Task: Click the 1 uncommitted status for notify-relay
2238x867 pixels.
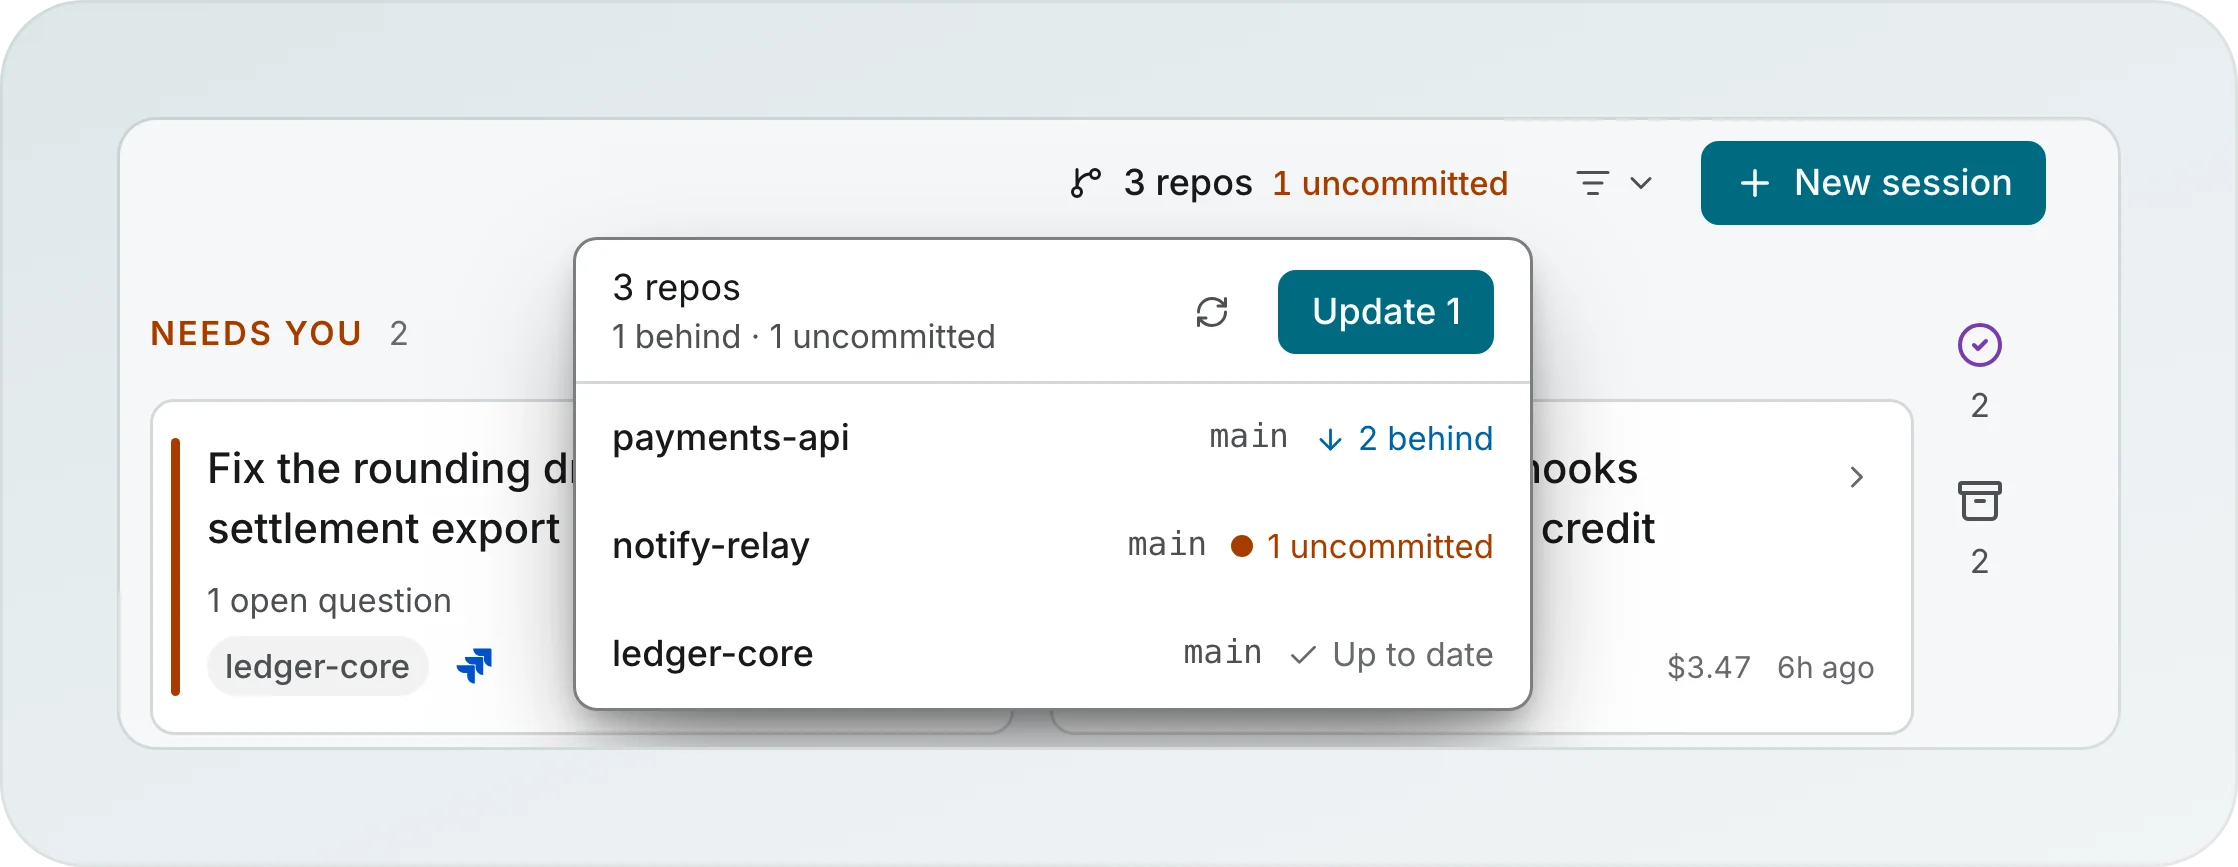Action: tap(1379, 546)
